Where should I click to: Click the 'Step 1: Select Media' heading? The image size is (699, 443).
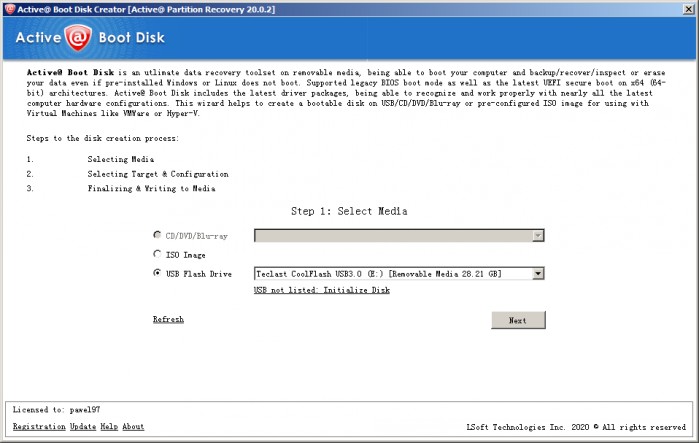pos(349,211)
